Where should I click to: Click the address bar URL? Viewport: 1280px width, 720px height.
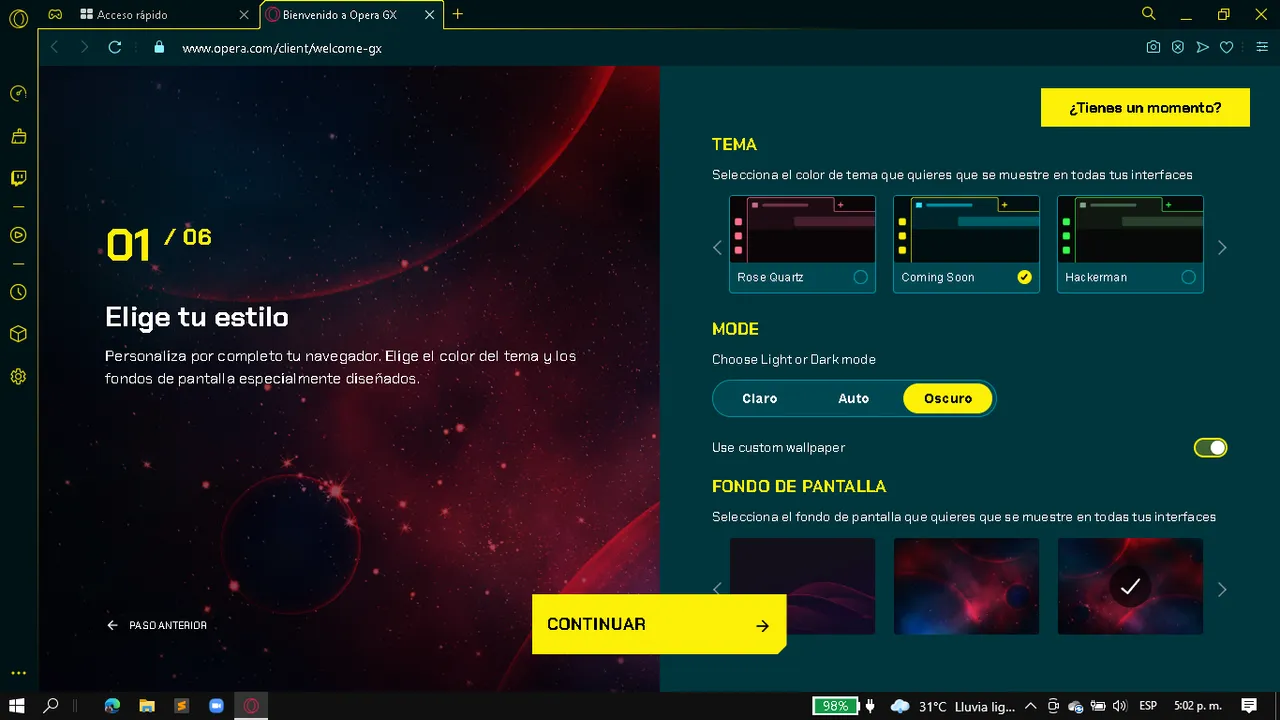coord(282,48)
